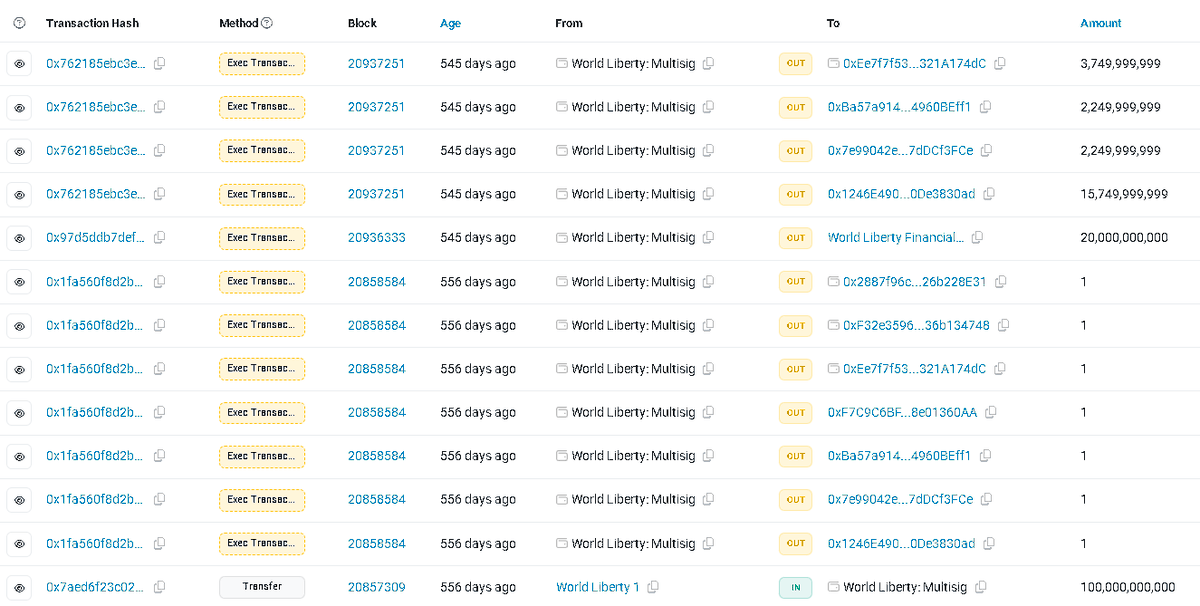Open the World Liberty Financial... address link
The image size is (1200, 606).
pyautogui.click(x=896, y=238)
